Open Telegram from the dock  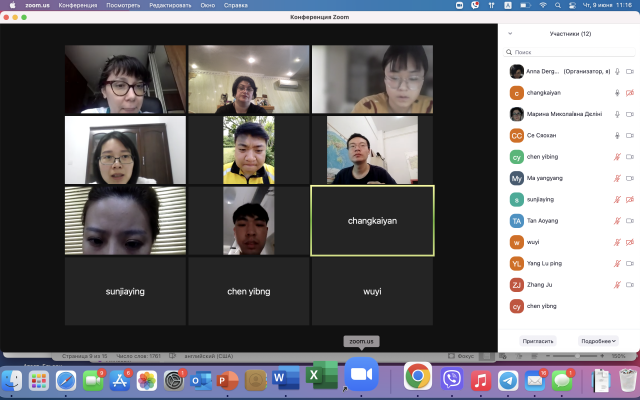tap(508, 380)
